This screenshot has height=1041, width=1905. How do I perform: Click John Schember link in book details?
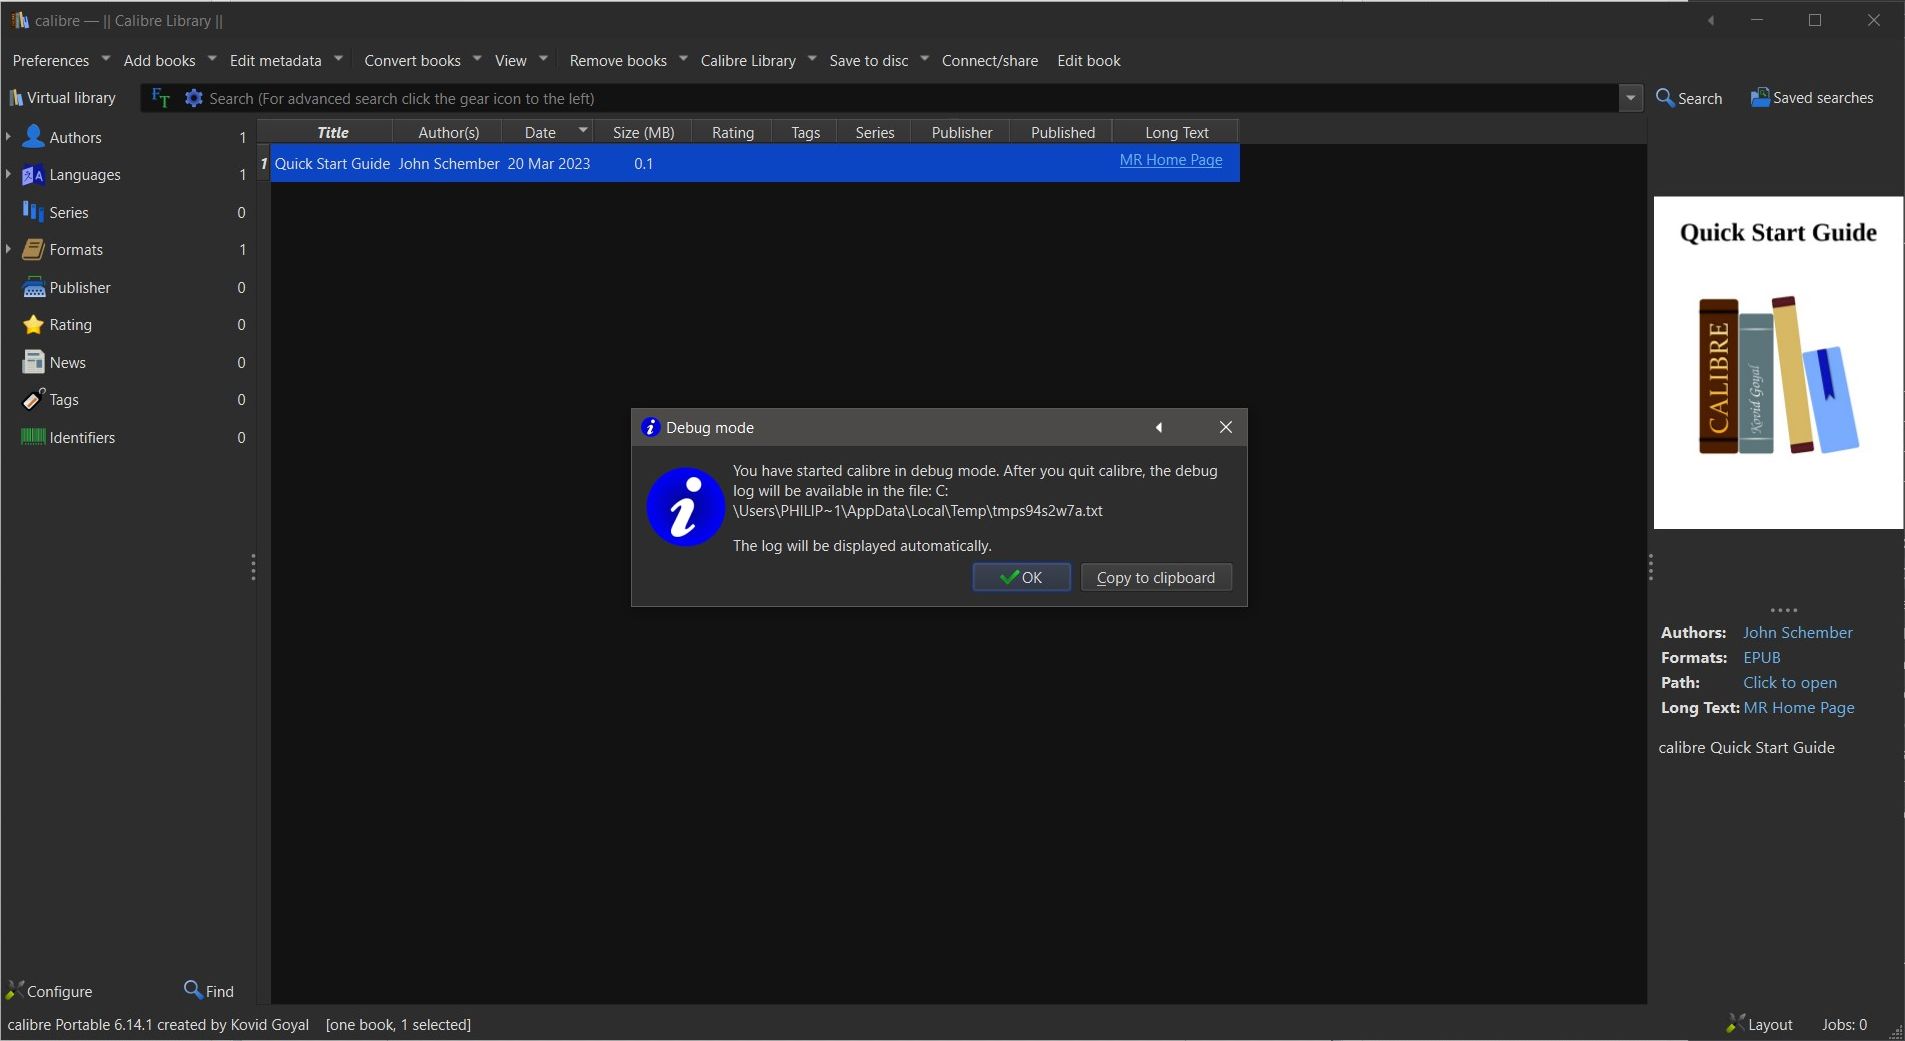point(1797,633)
